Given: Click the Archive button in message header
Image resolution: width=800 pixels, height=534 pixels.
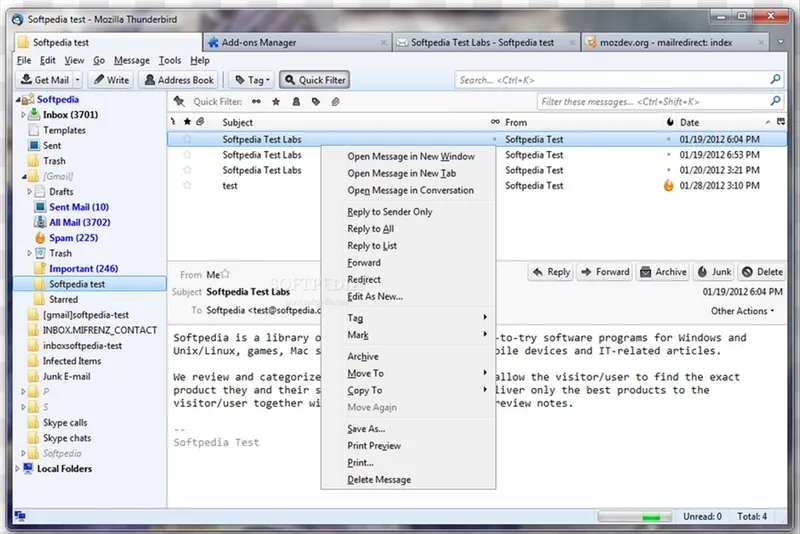Looking at the screenshot, I should click(x=663, y=272).
